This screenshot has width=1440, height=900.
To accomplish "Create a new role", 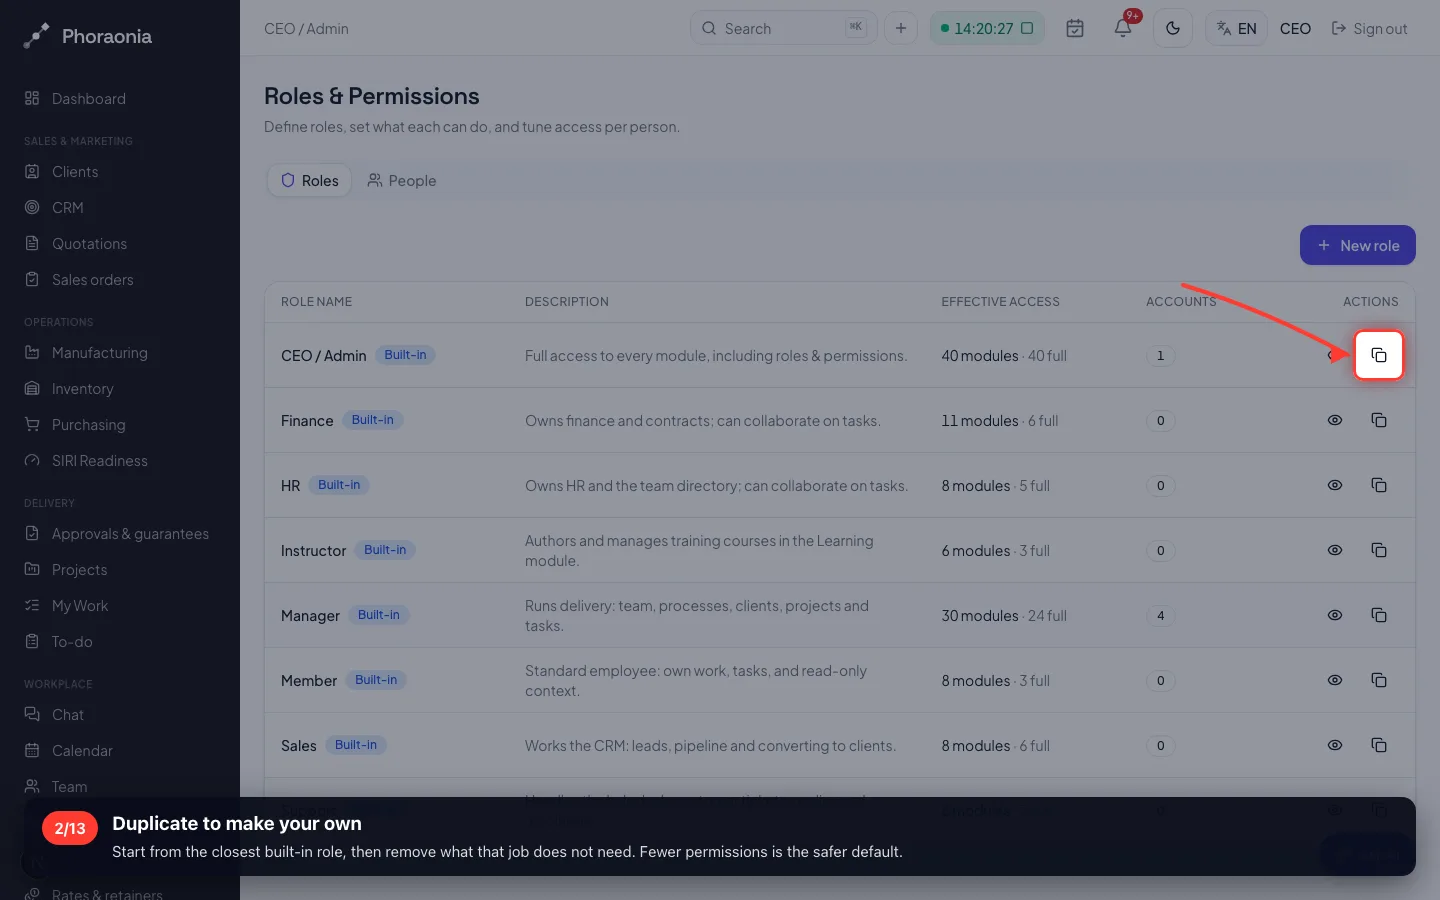I will coord(1357,245).
